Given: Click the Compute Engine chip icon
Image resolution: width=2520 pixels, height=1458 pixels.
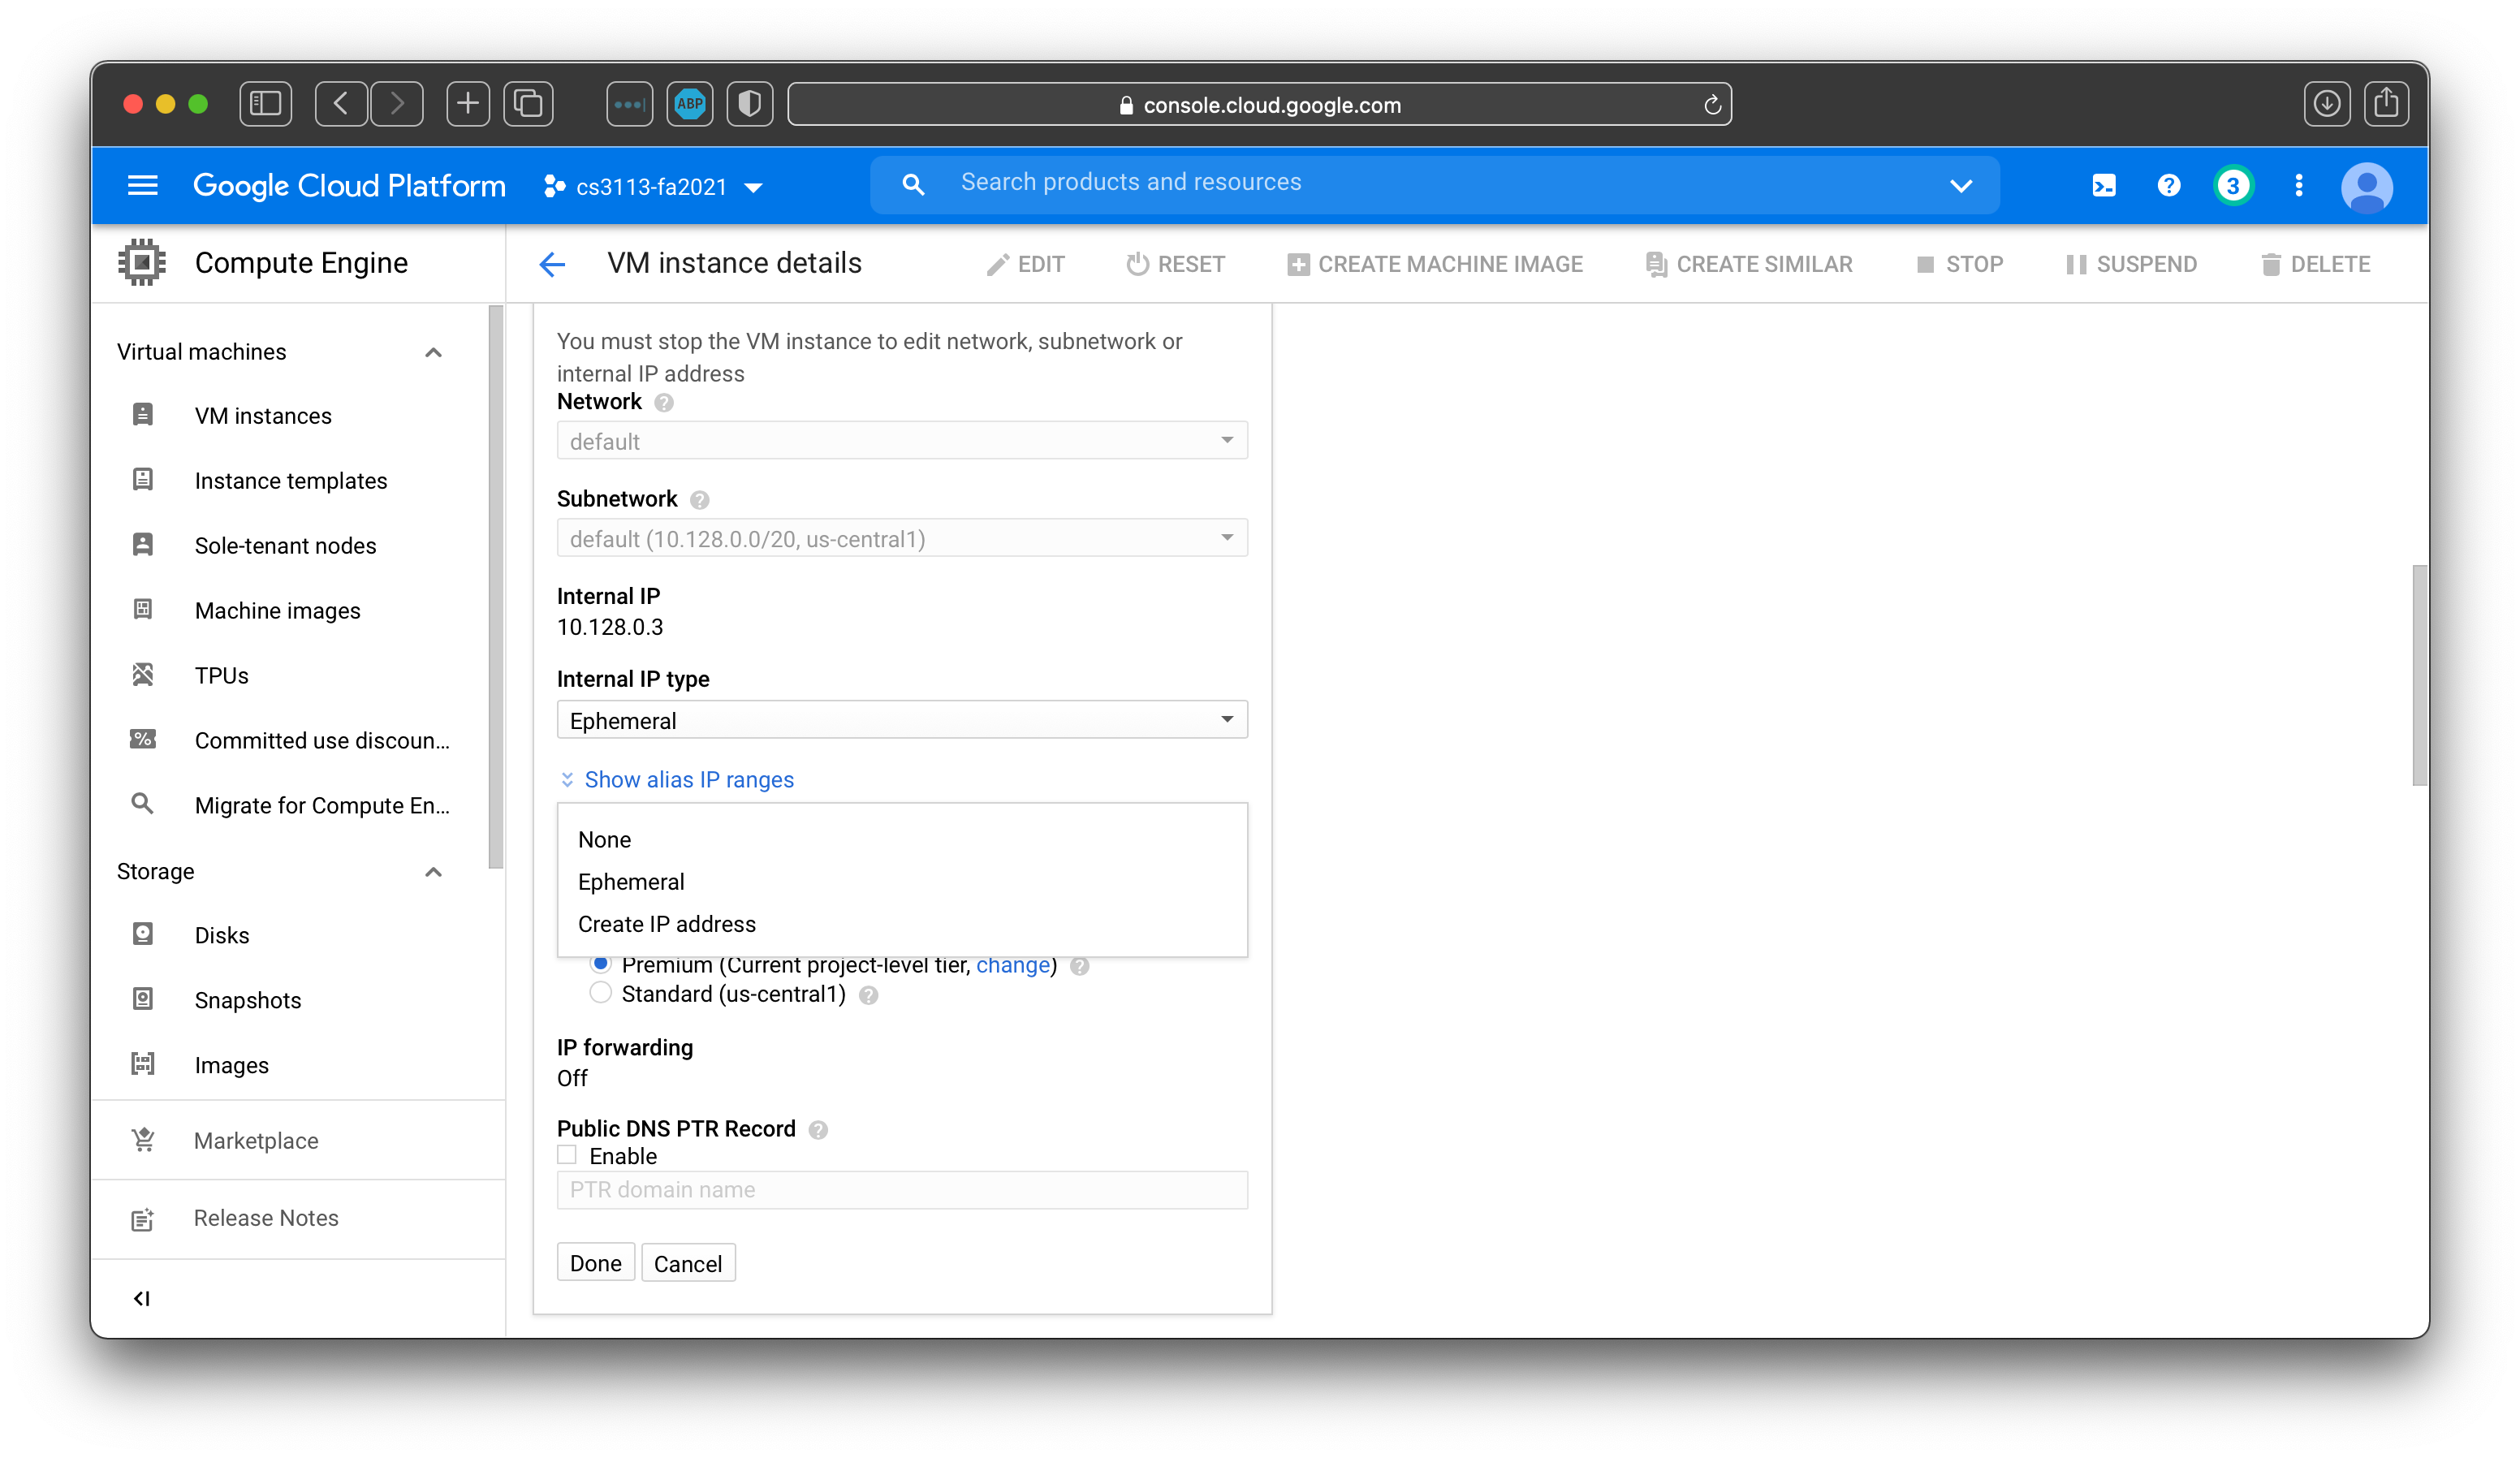Looking at the screenshot, I should click(x=141, y=262).
